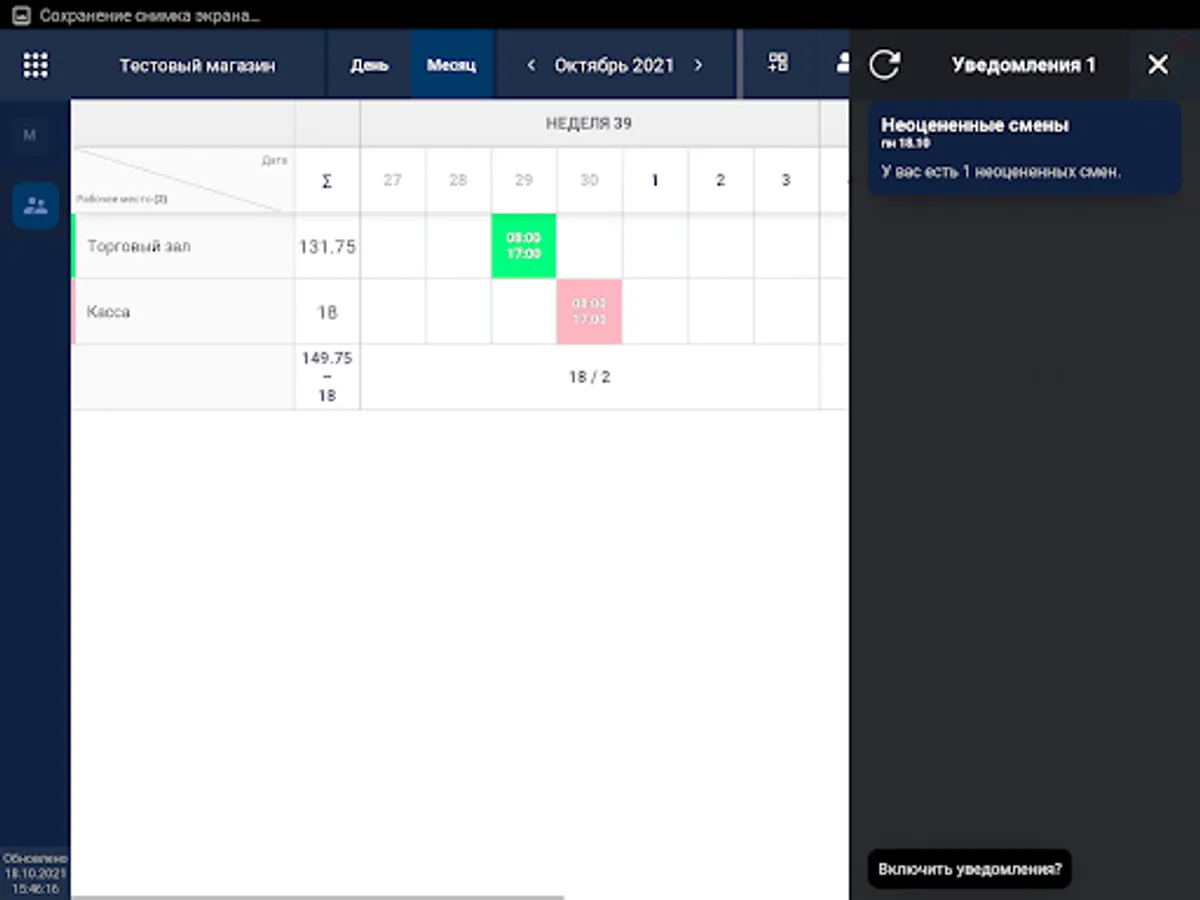Select Торговый зал row
The image size is (1200, 900).
click(183, 246)
